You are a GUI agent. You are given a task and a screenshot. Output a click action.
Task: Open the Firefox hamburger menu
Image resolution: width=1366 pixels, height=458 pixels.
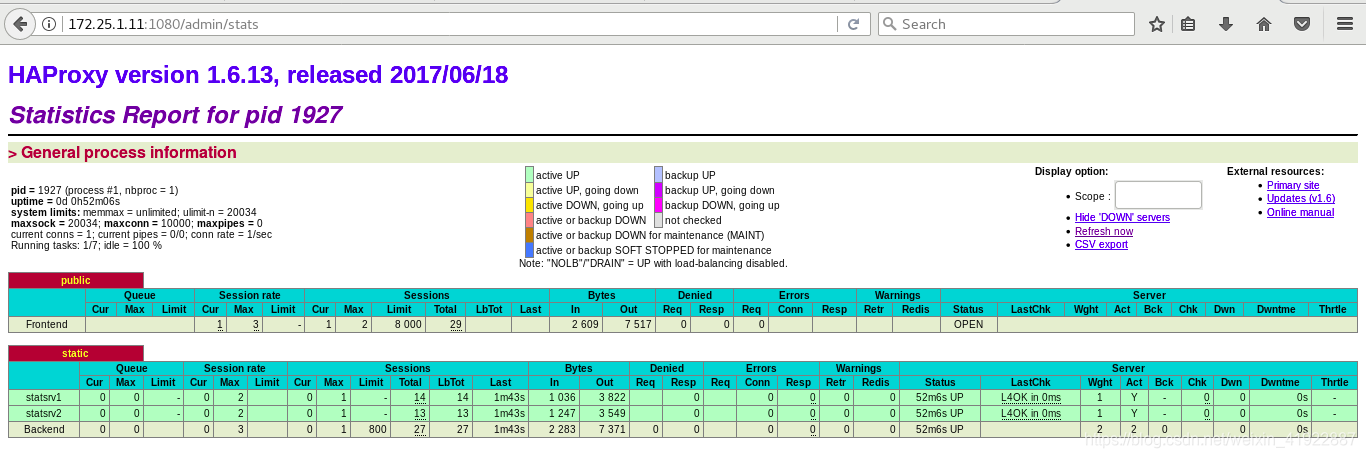click(x=1344, y=24)
